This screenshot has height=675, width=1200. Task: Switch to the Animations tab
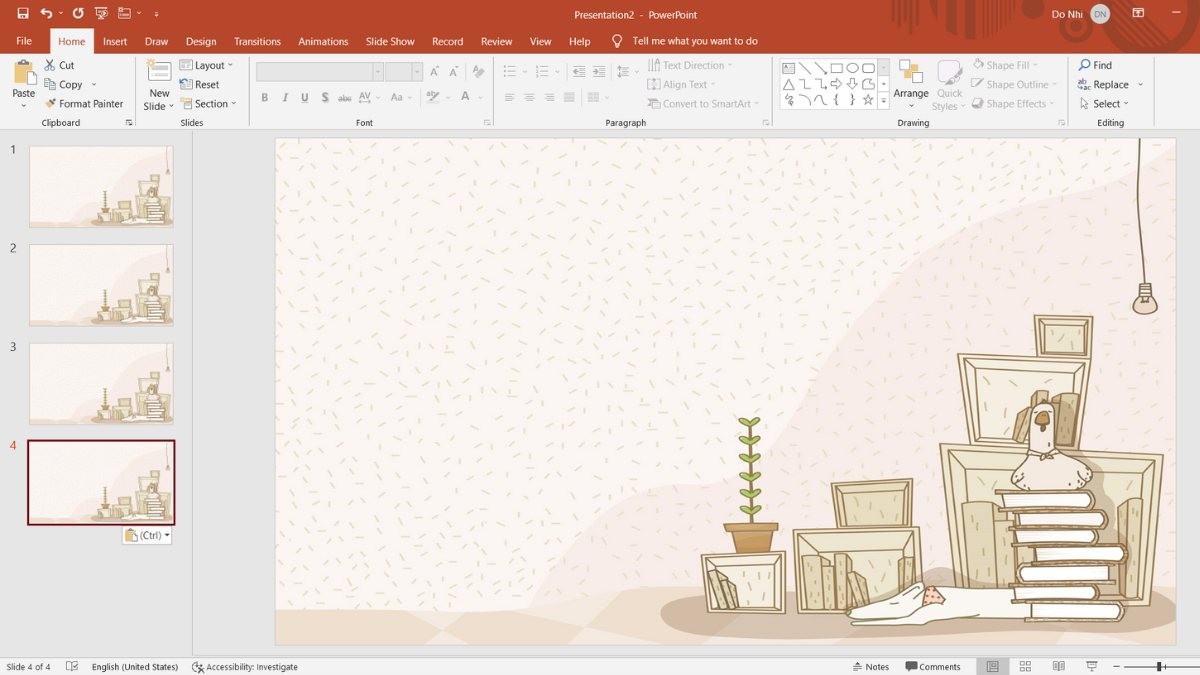[x=323, y=41]
